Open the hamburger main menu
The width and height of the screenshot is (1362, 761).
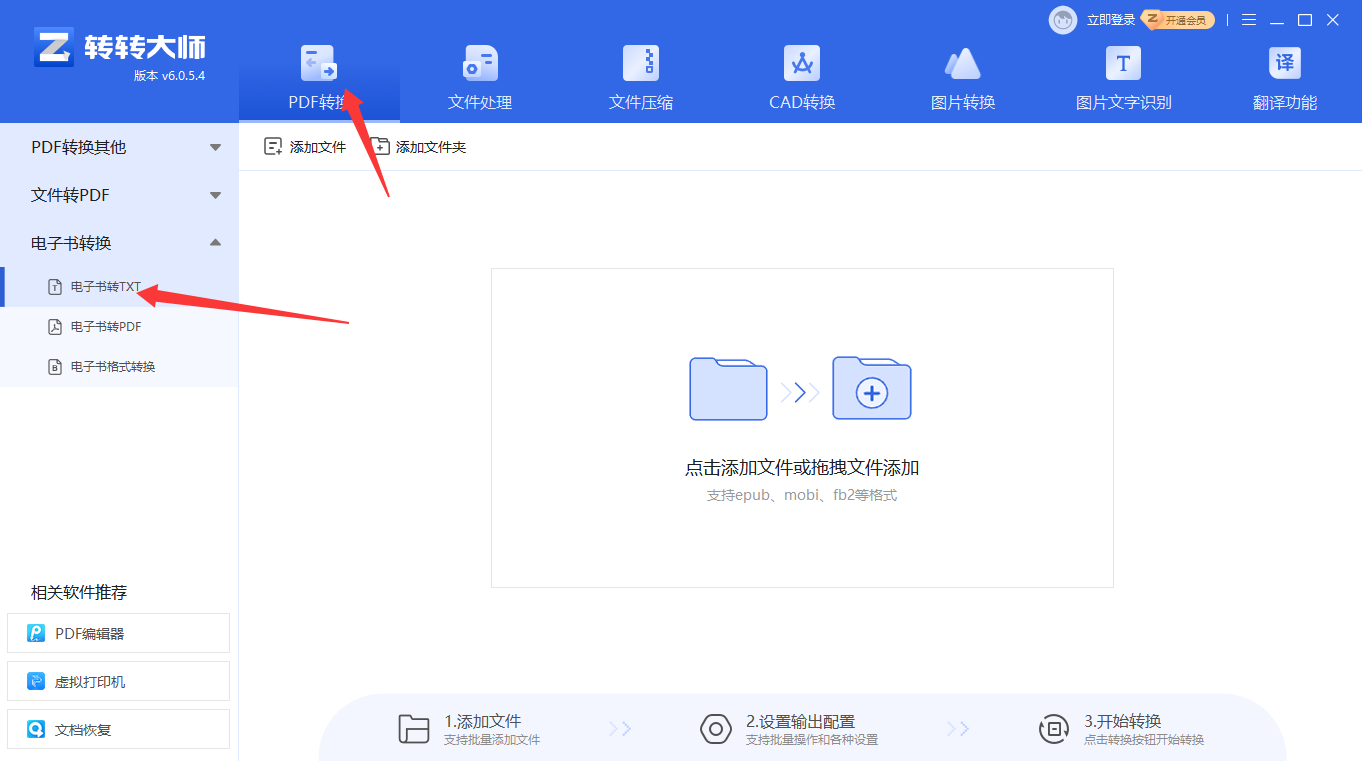point(1249,20)
